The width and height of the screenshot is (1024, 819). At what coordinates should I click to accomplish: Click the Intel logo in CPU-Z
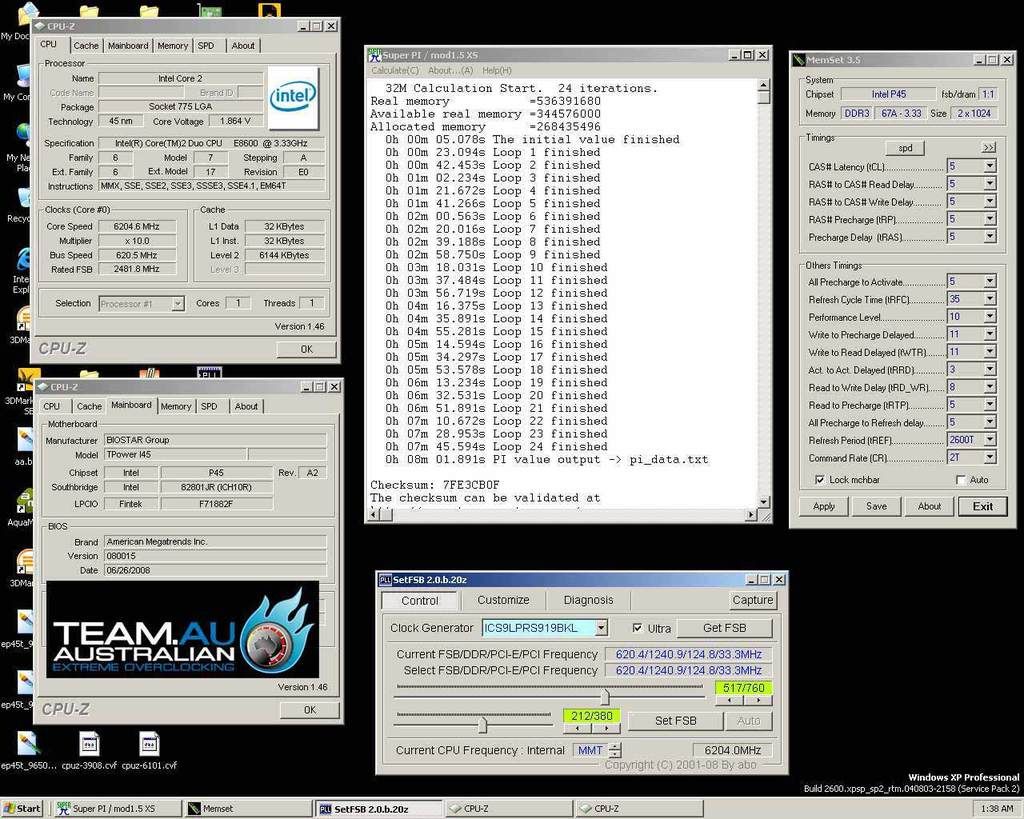click(293, 97)
